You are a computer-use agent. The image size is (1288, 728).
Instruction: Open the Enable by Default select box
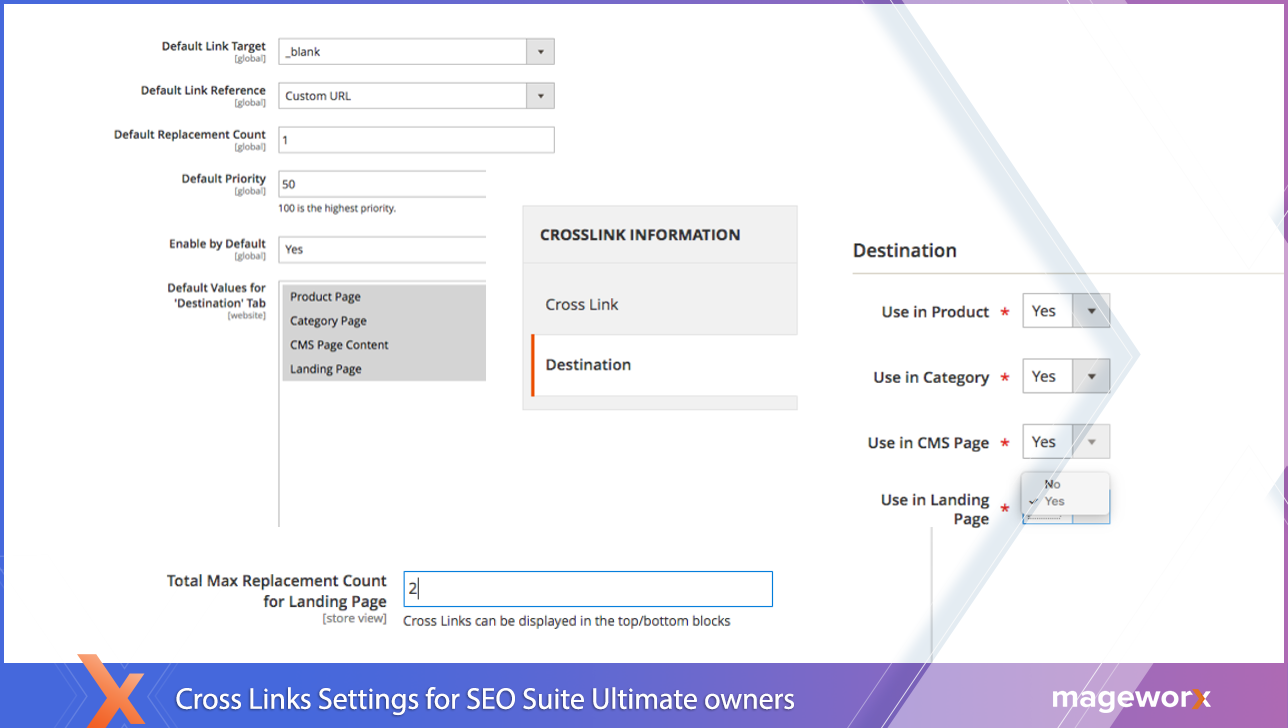pyautogui.click(x=382, y=249)
